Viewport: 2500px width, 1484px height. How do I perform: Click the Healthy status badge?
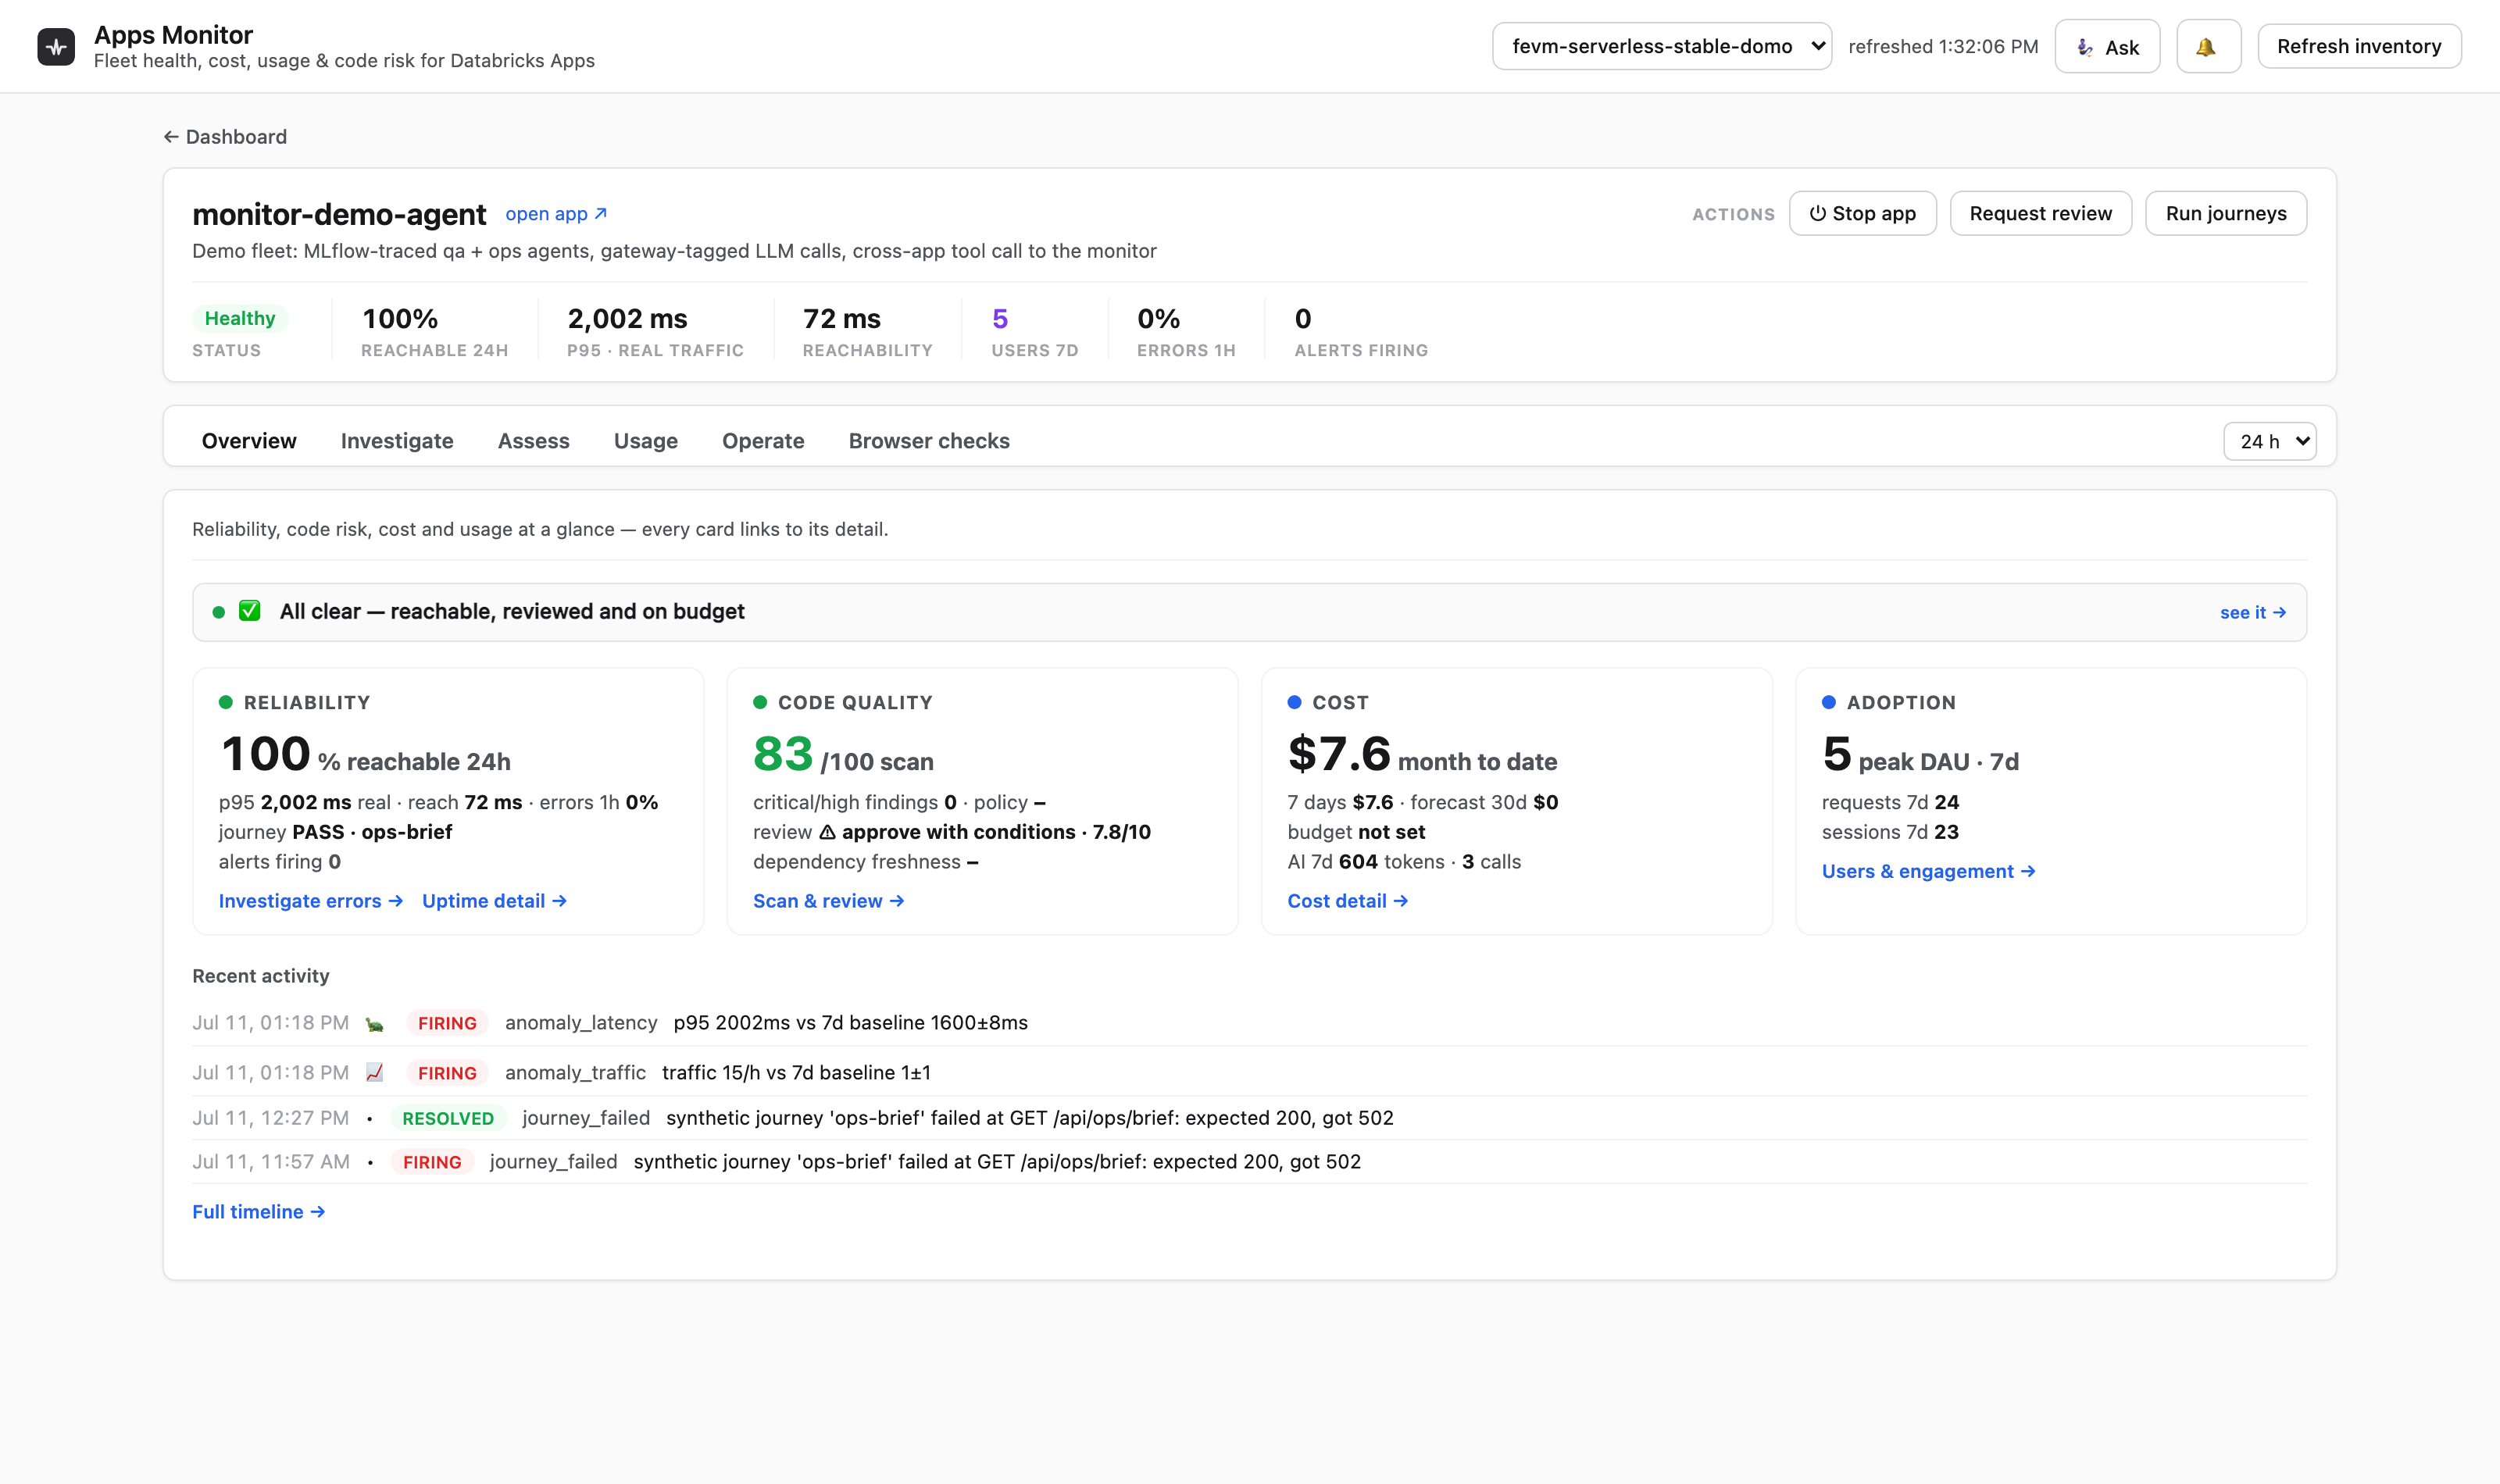[x=240, y=318]
